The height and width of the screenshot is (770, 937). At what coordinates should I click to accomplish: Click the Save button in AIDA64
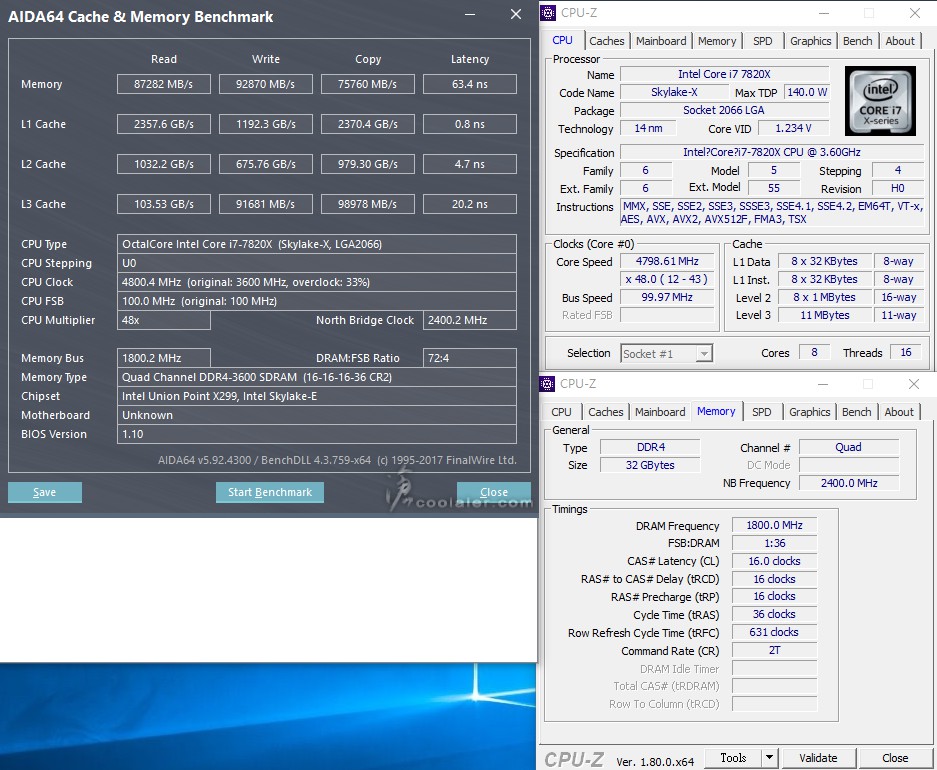tap(45, 492)
